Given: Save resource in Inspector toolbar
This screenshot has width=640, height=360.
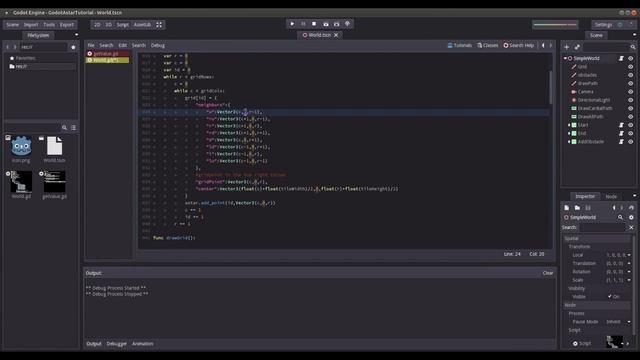Looking at the screenshot, I should click(588, 208).
